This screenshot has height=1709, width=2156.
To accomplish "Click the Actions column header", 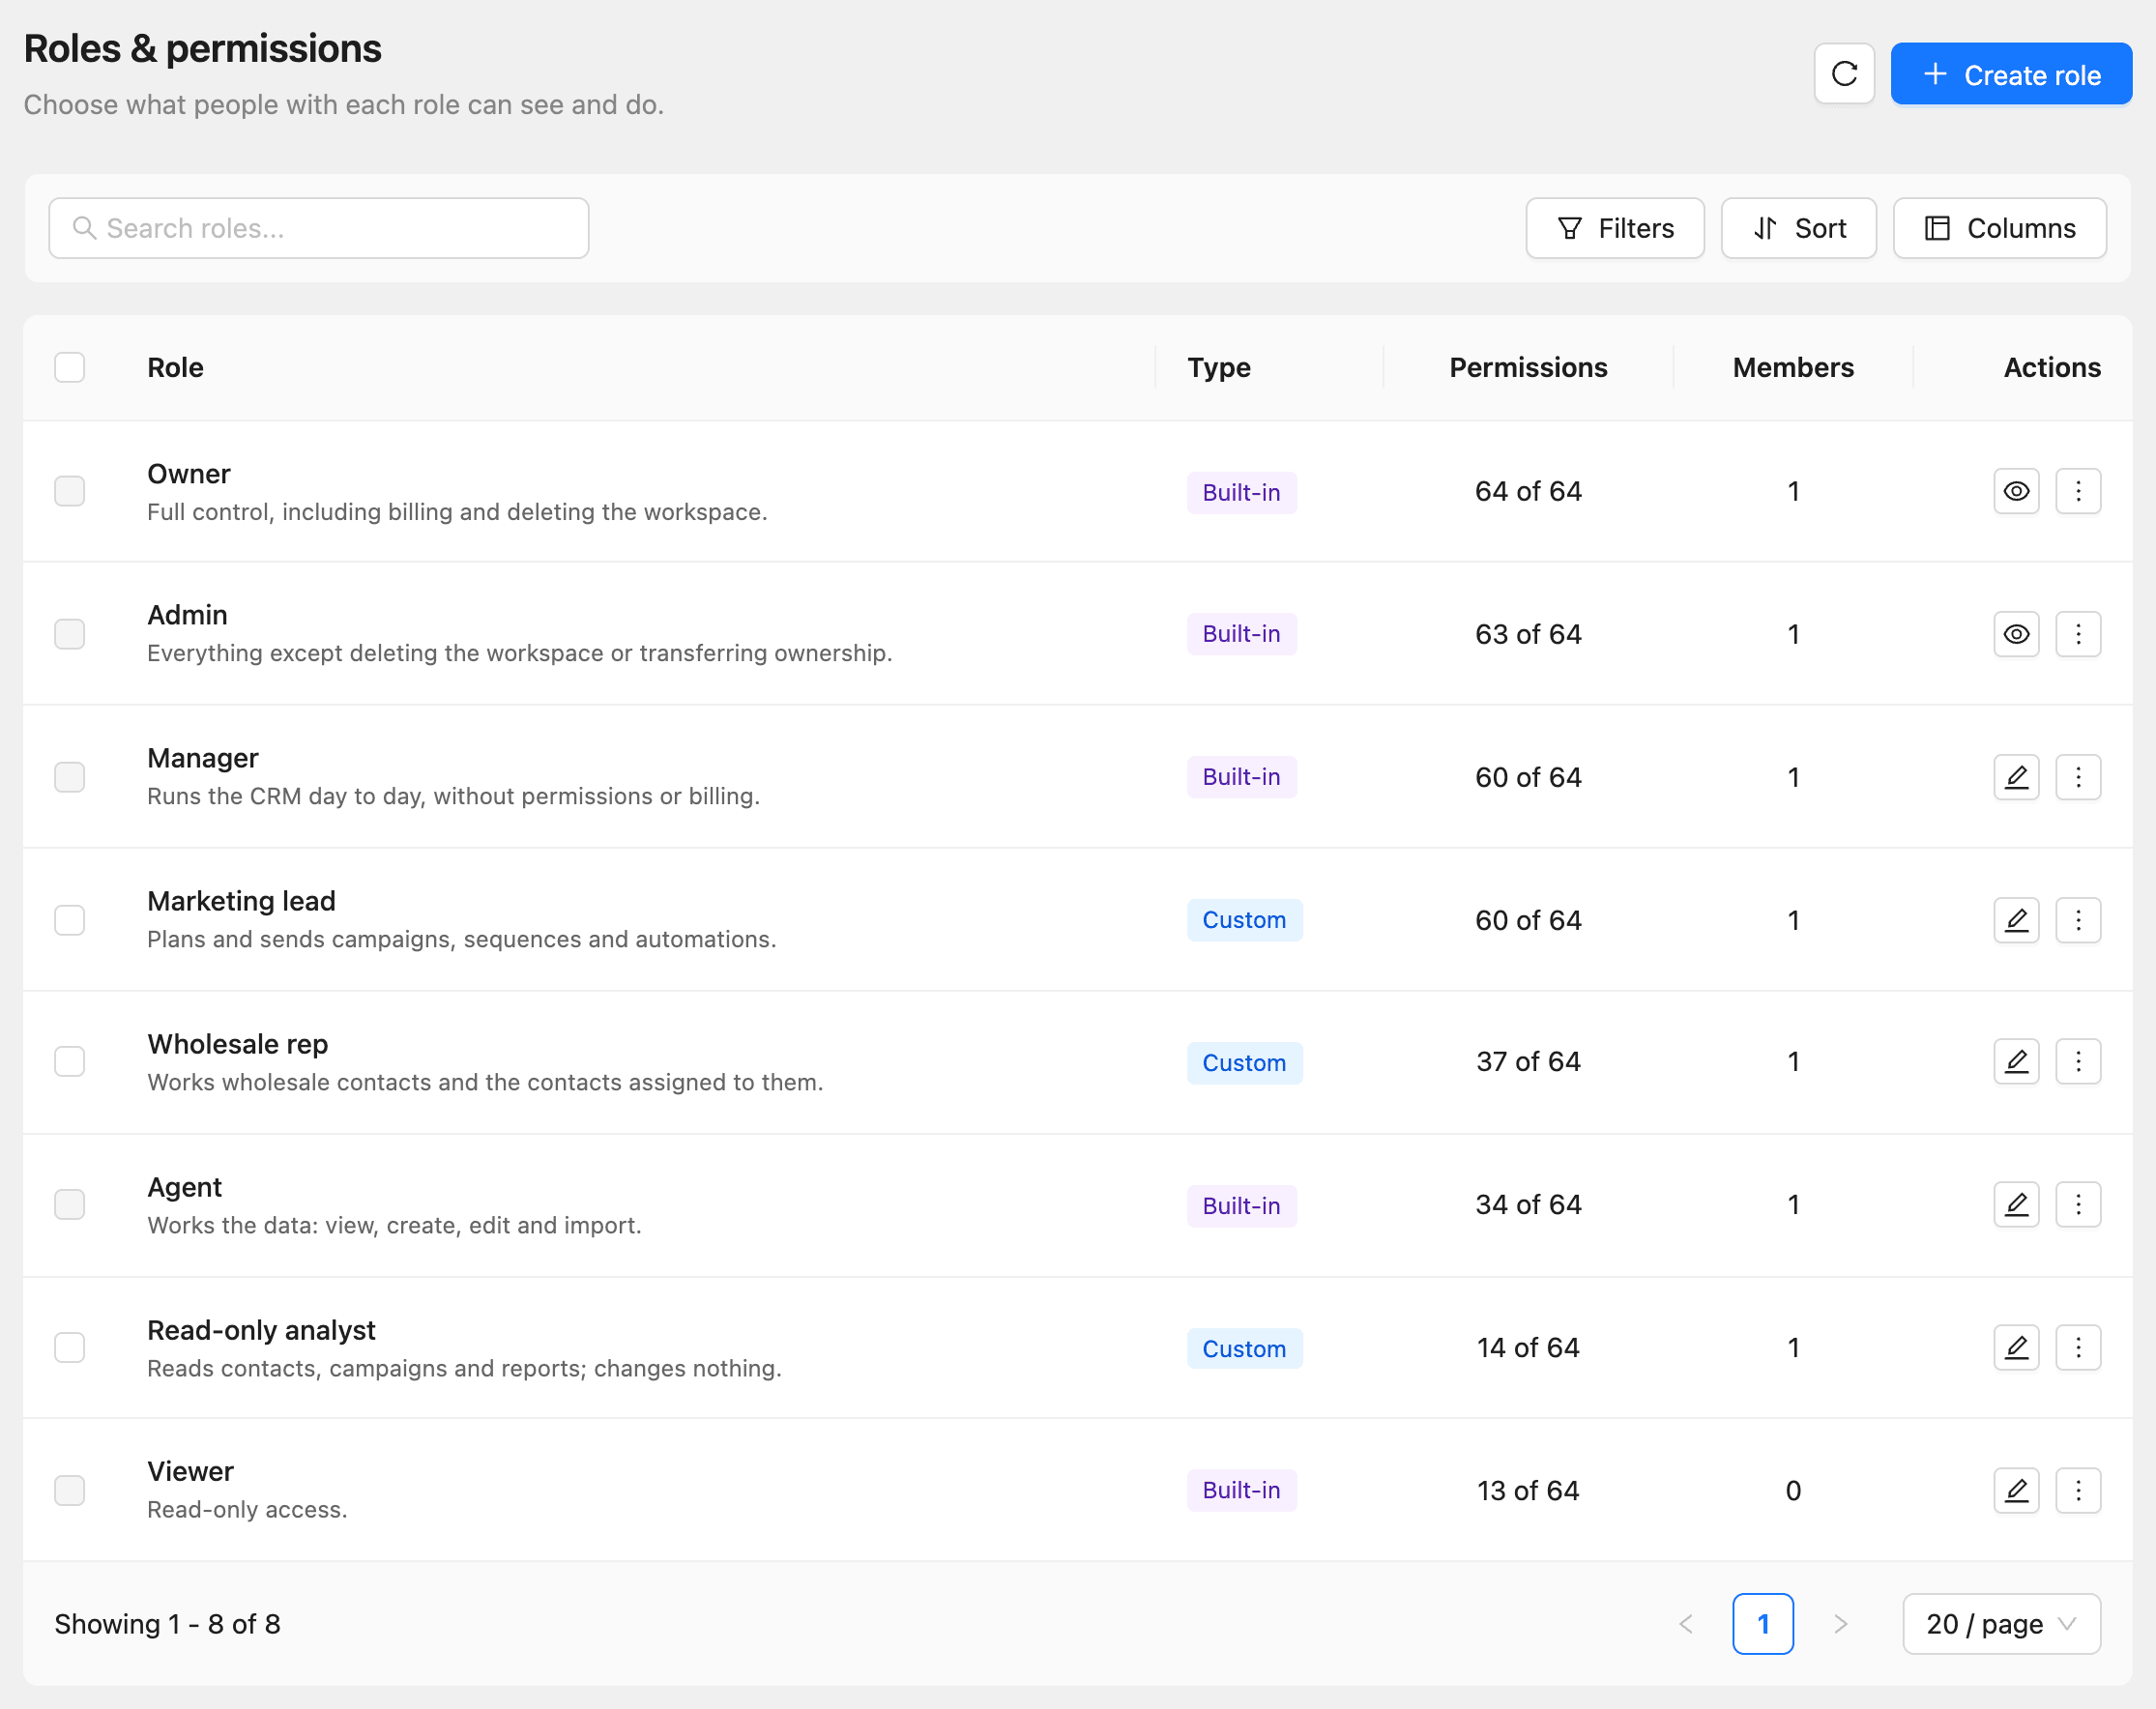I will 2052,367.
